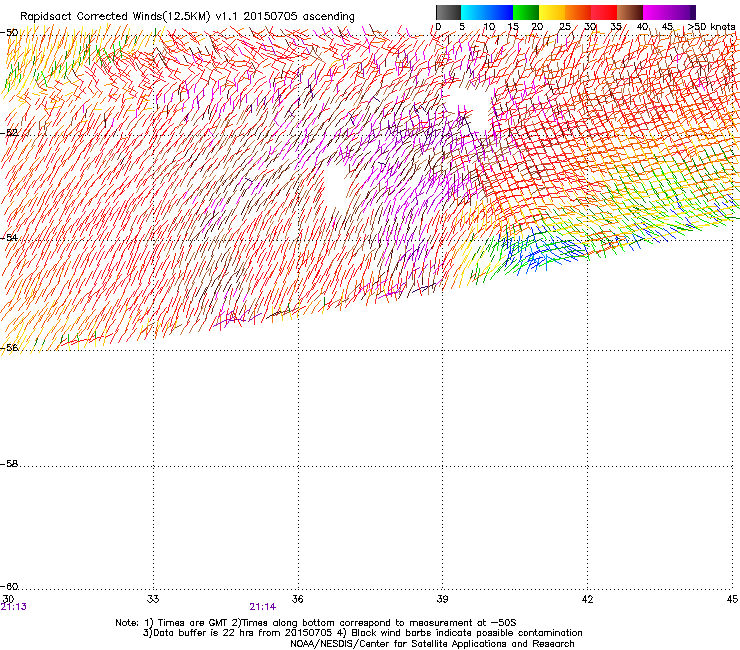This screenshot has width=740, height=650.
Task: Click the green 15-20 knots legend segment
Action: point(526,12)
